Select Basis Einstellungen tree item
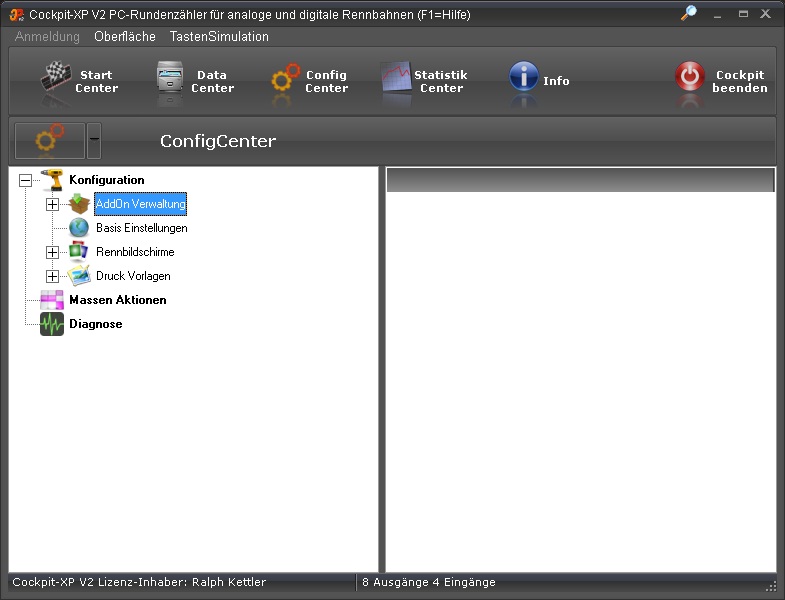 tap(142, 228)
